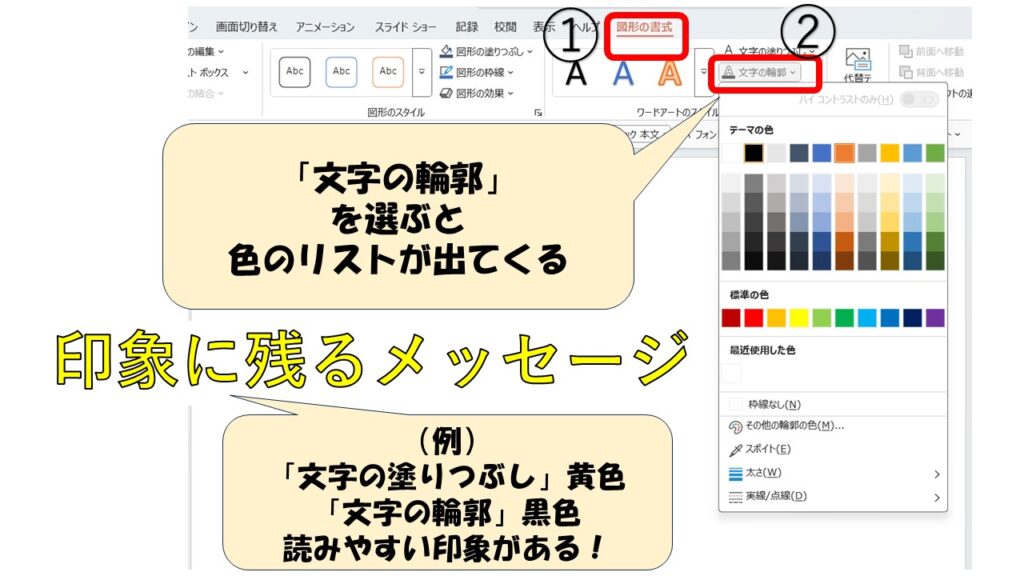This screenshot has width=1024, height=576.
Task: Apply the blue A WordArt style
Action: (x=623, y=73)
